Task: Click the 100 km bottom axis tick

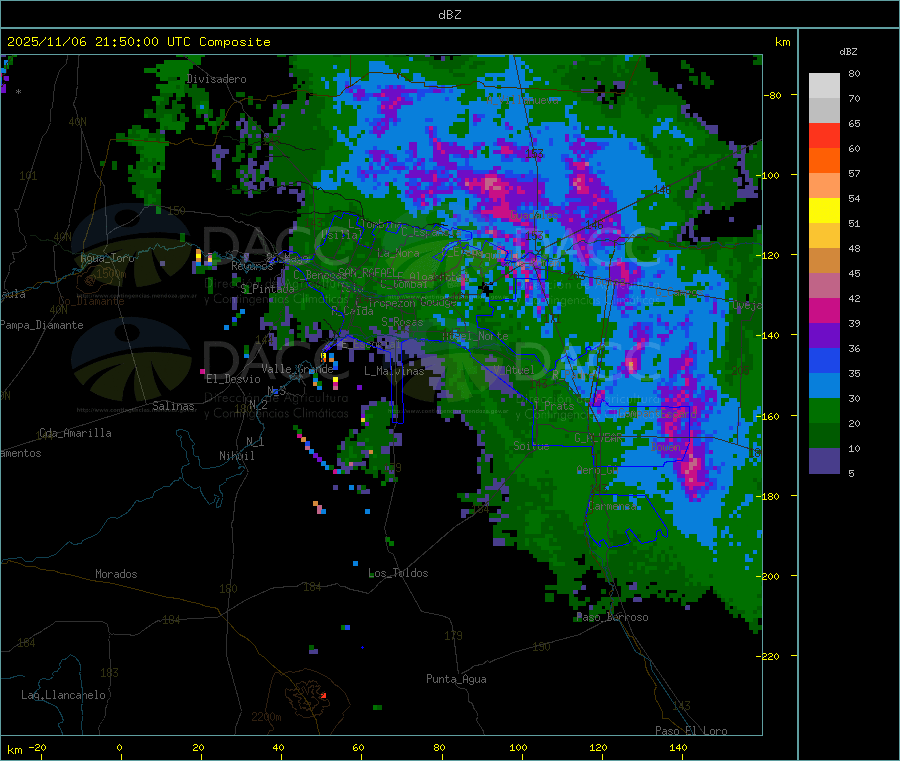Action: 518,747
